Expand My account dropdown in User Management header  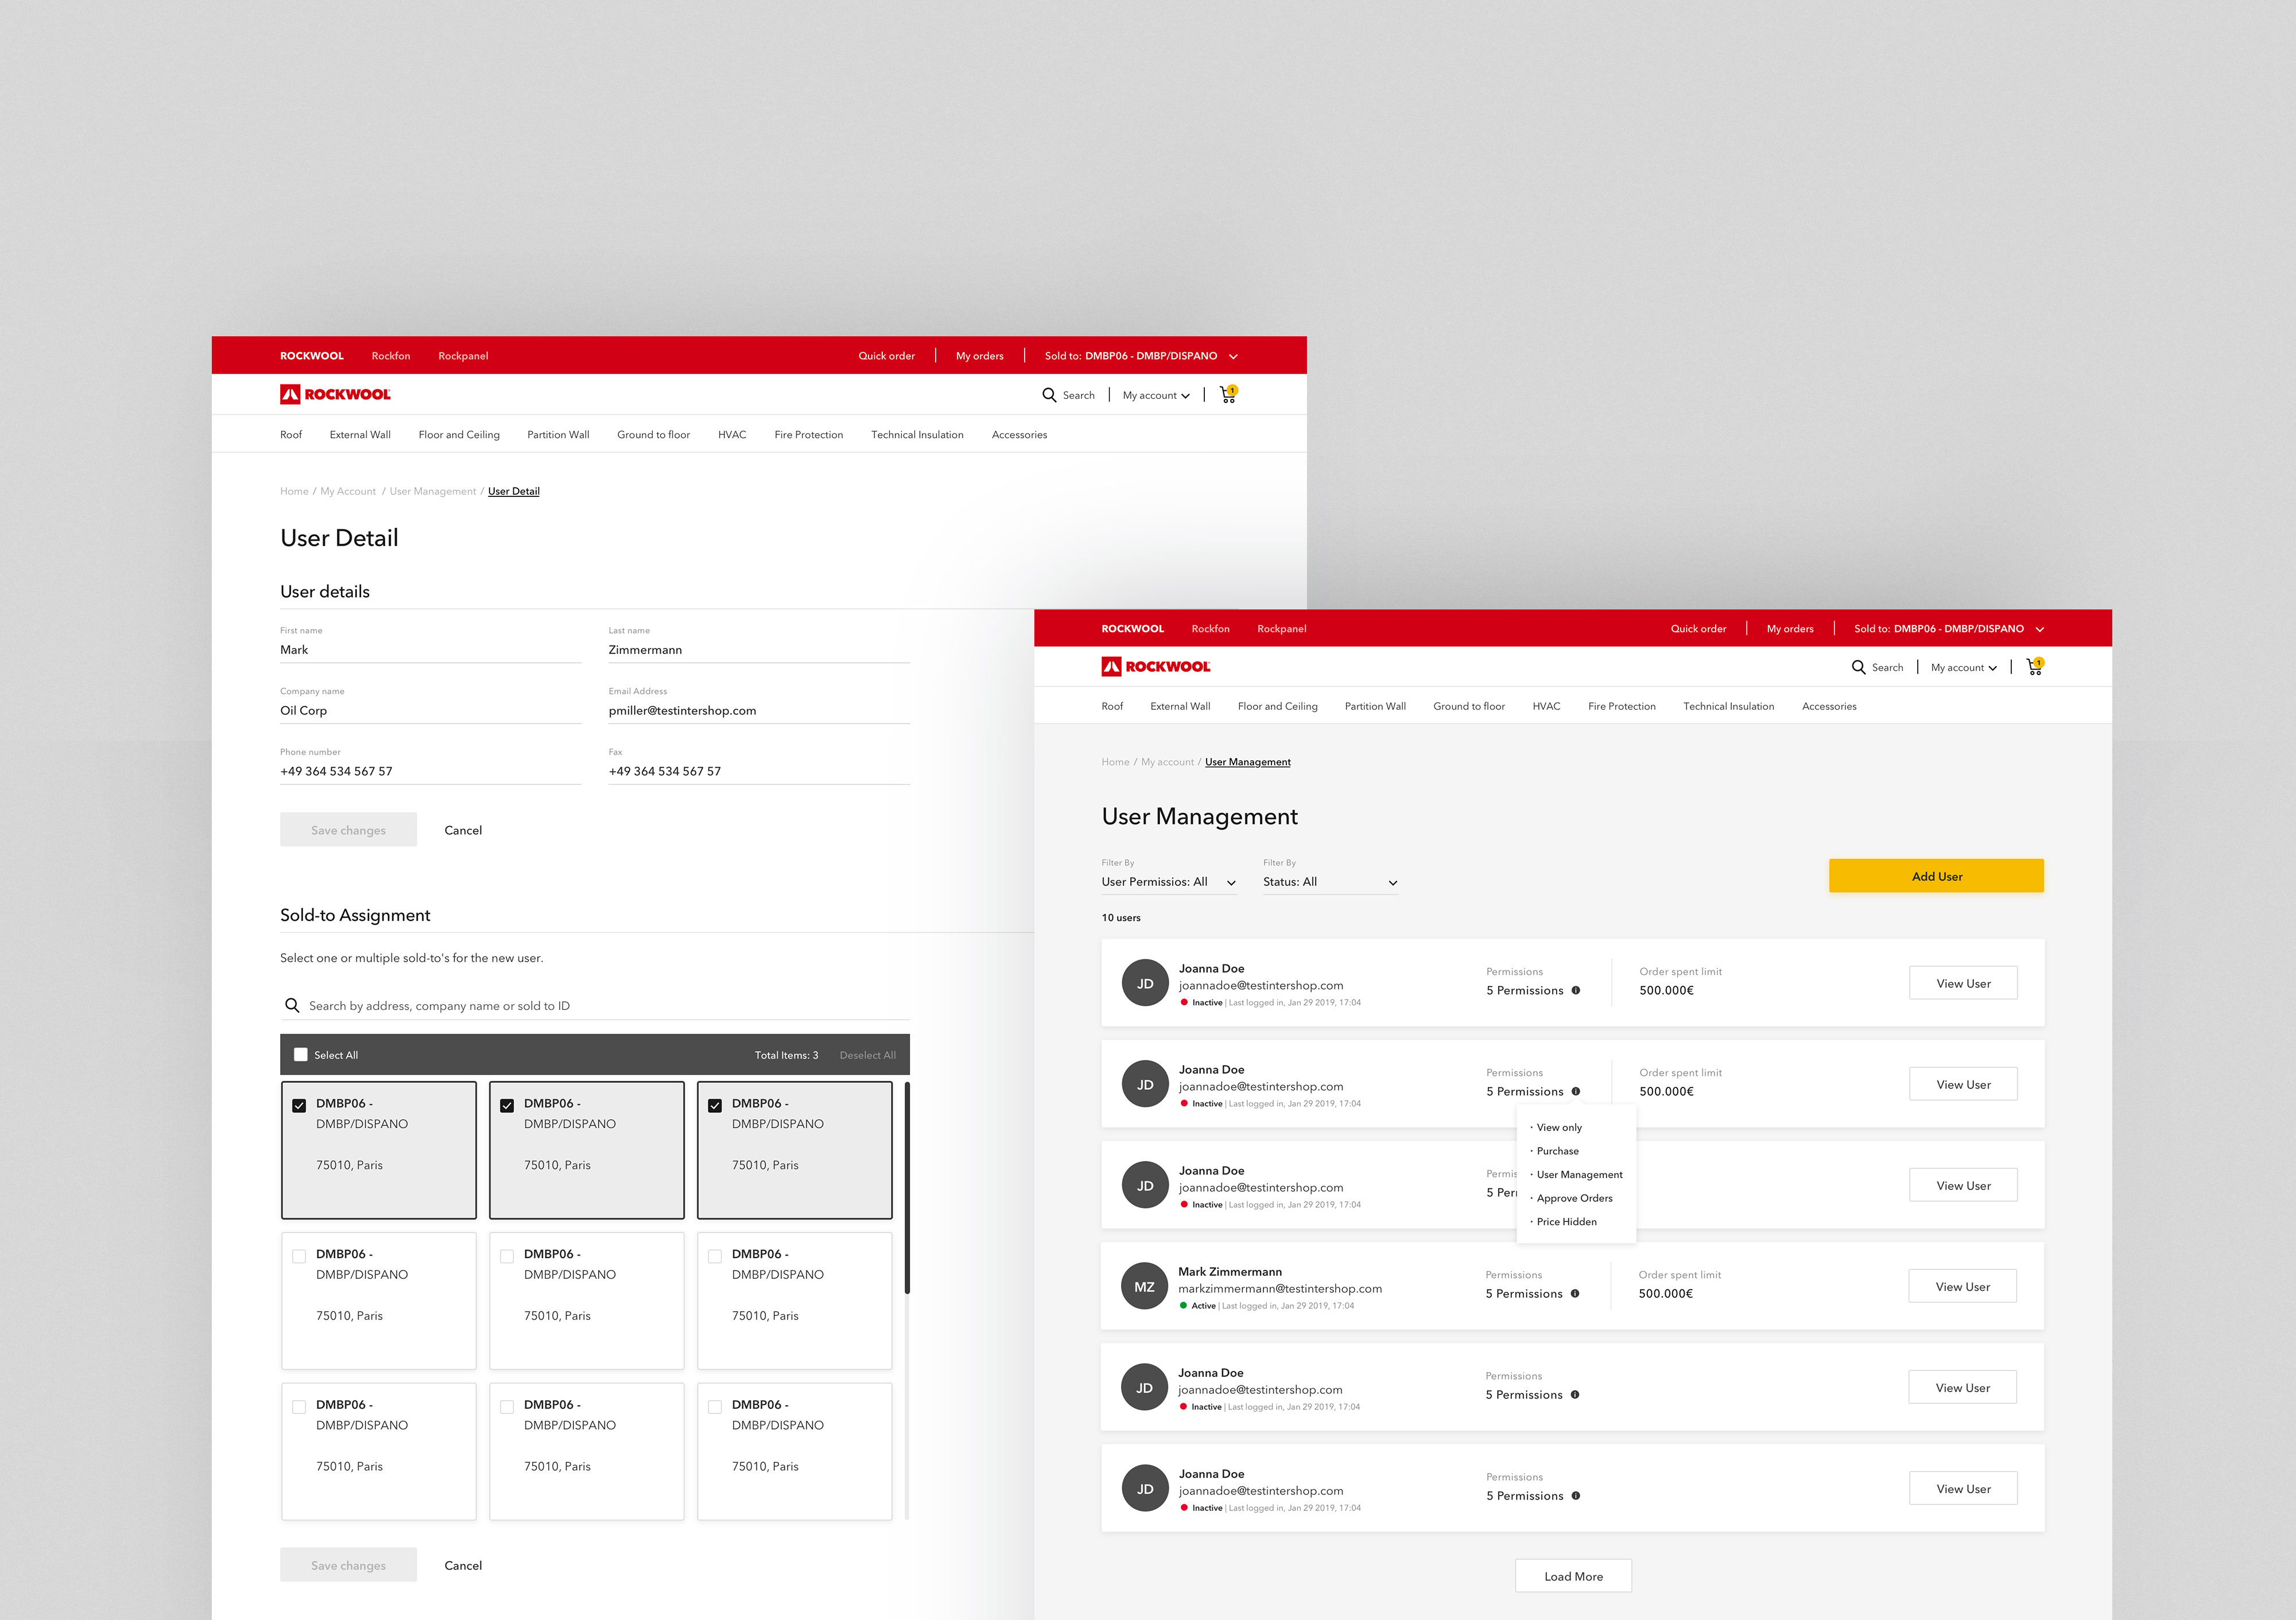pos(1963,668)
